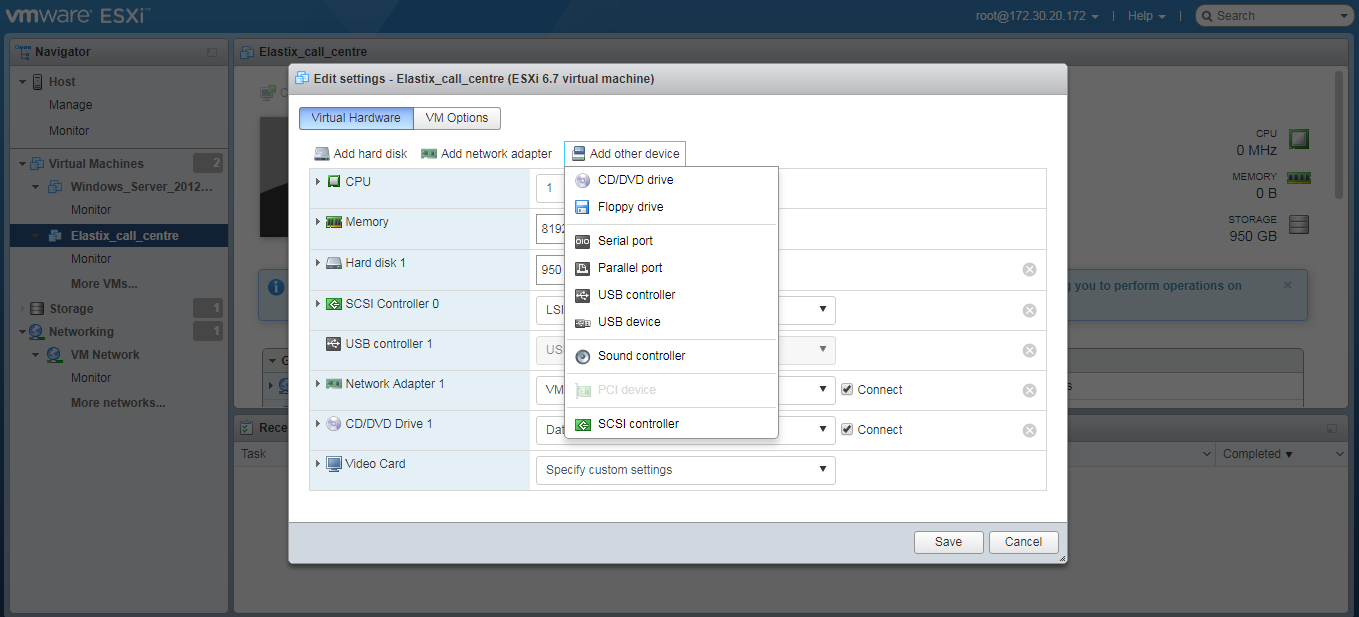Open the Video Card settings dropdown
The image size is (1359, 617).
[x=686, y=470]
